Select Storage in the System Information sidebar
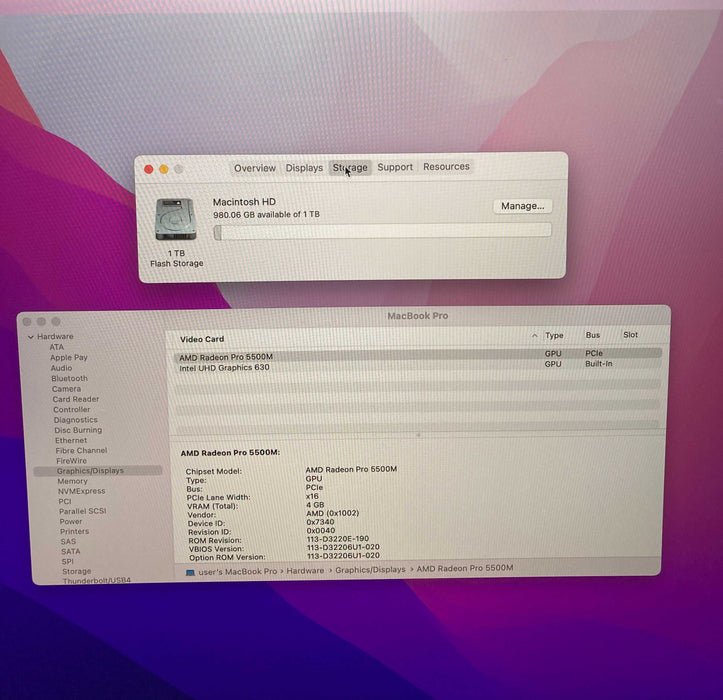Screen dimensions: 723x700 (x=77, y=571)
